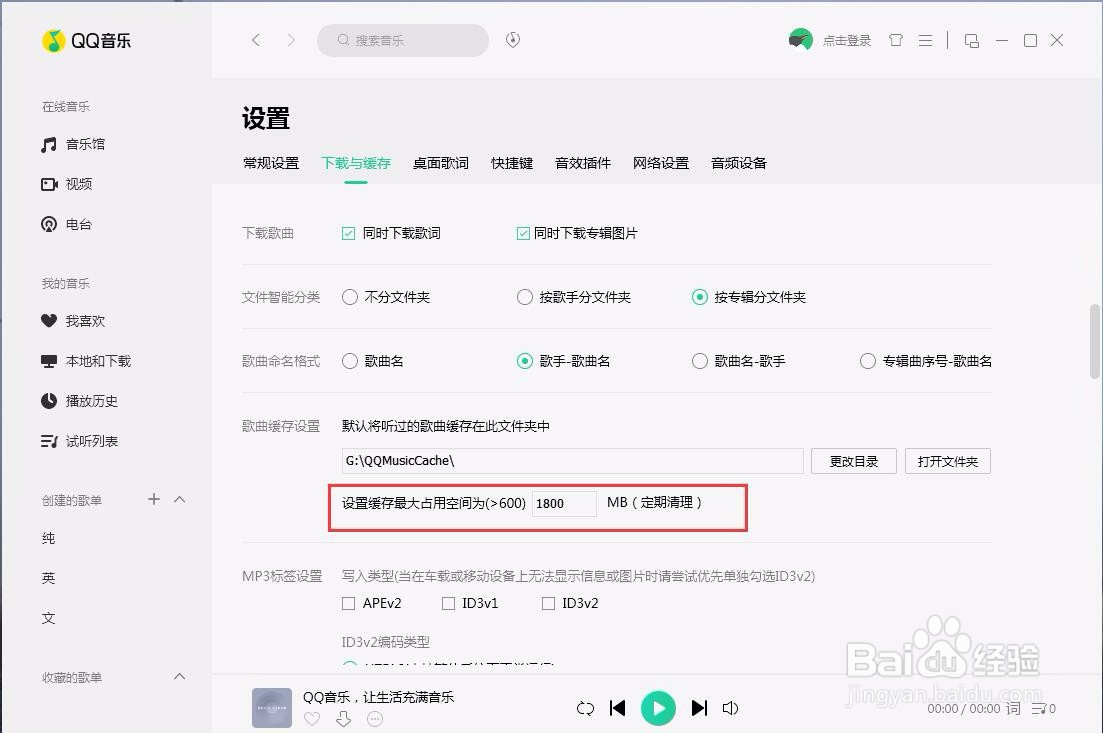Click the cache path field G:\QQMusicCache\
The width and height of the screenshot is (1103, 733).
click(x=573, y=461)
